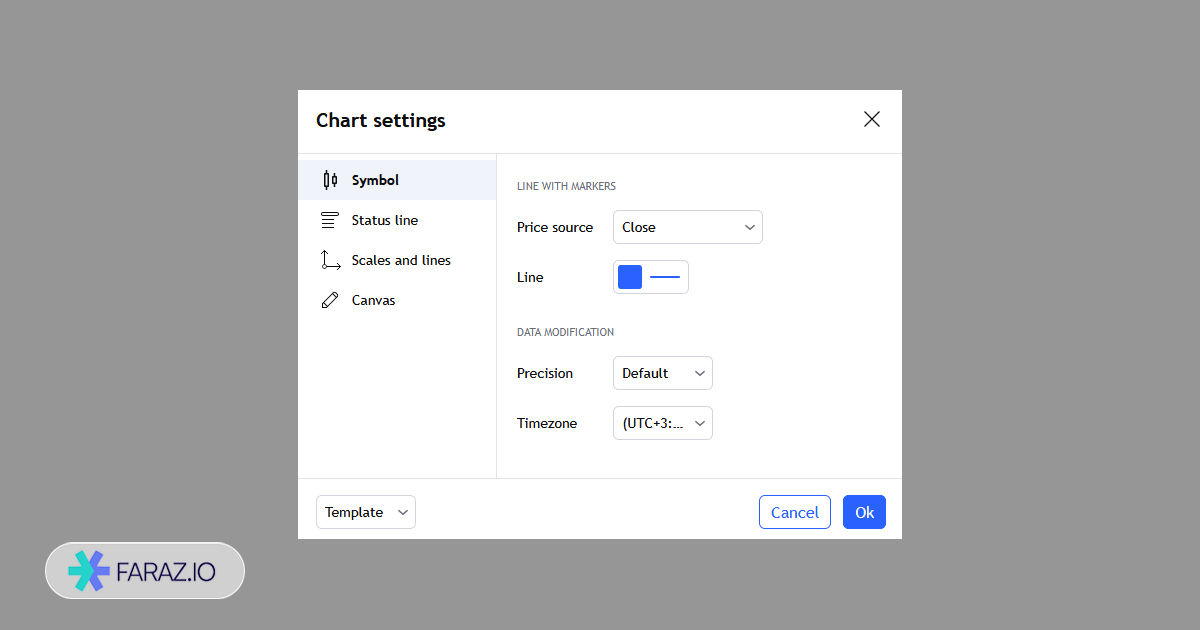Click the line style preview next to swatch
Image resolution: width=1200 pixels, height=630 pixels.
(665, 277)
